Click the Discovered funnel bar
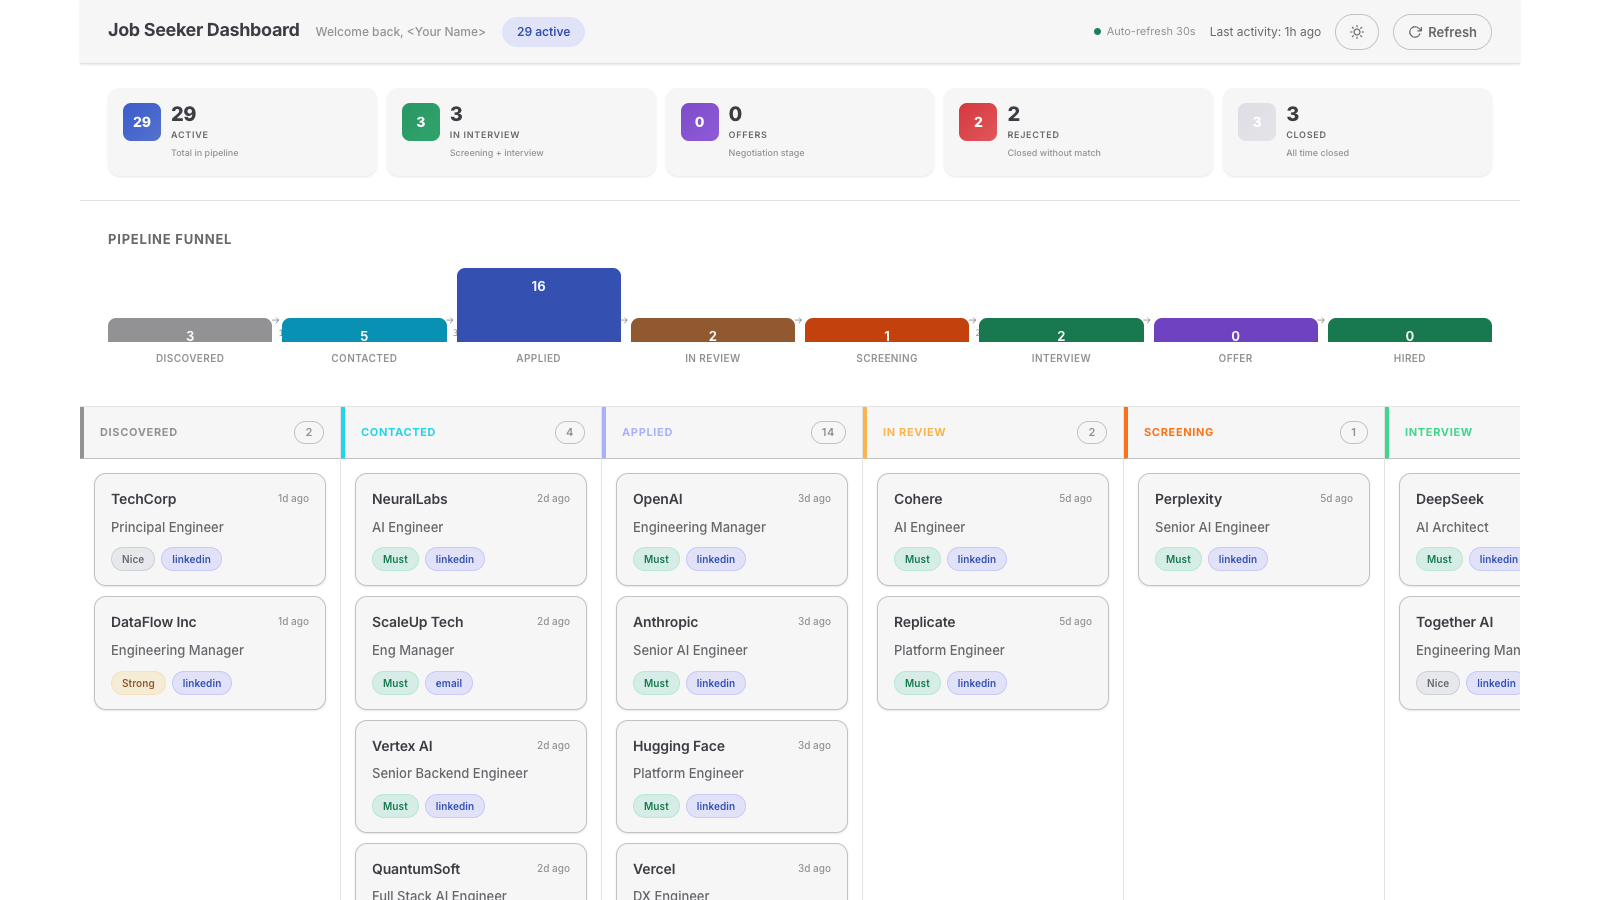Viewport: 1600px width, 900px height. pyautogui.click(x=190, y=330)
